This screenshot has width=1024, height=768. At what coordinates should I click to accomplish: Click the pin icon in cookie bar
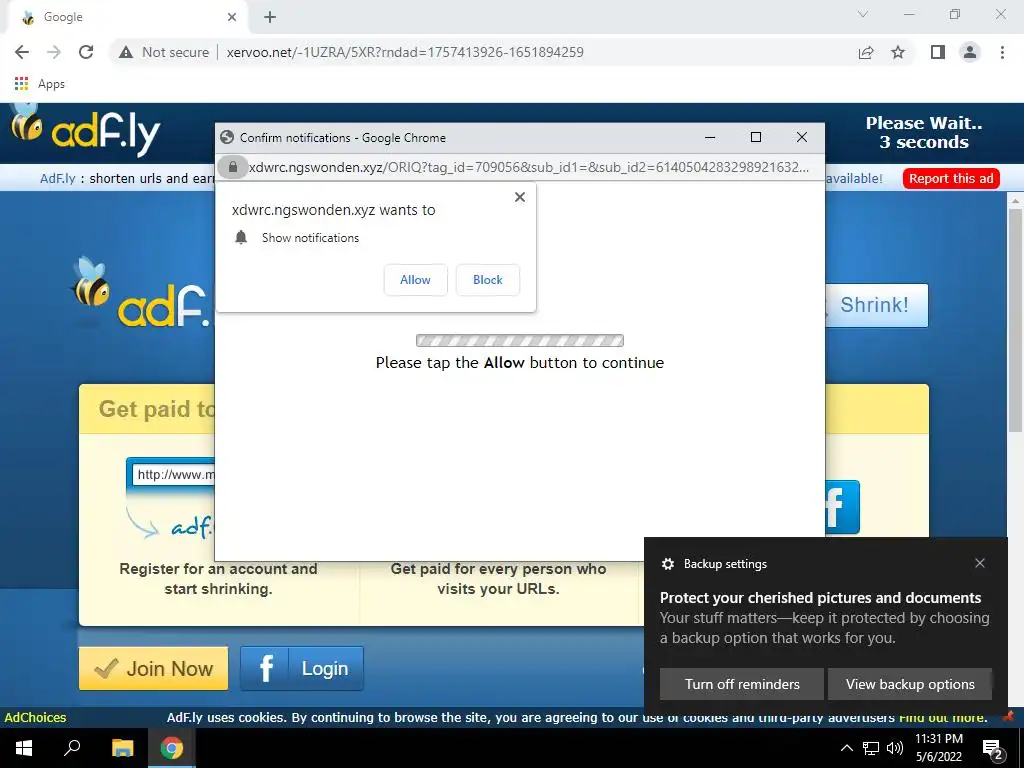(1009, 716)
